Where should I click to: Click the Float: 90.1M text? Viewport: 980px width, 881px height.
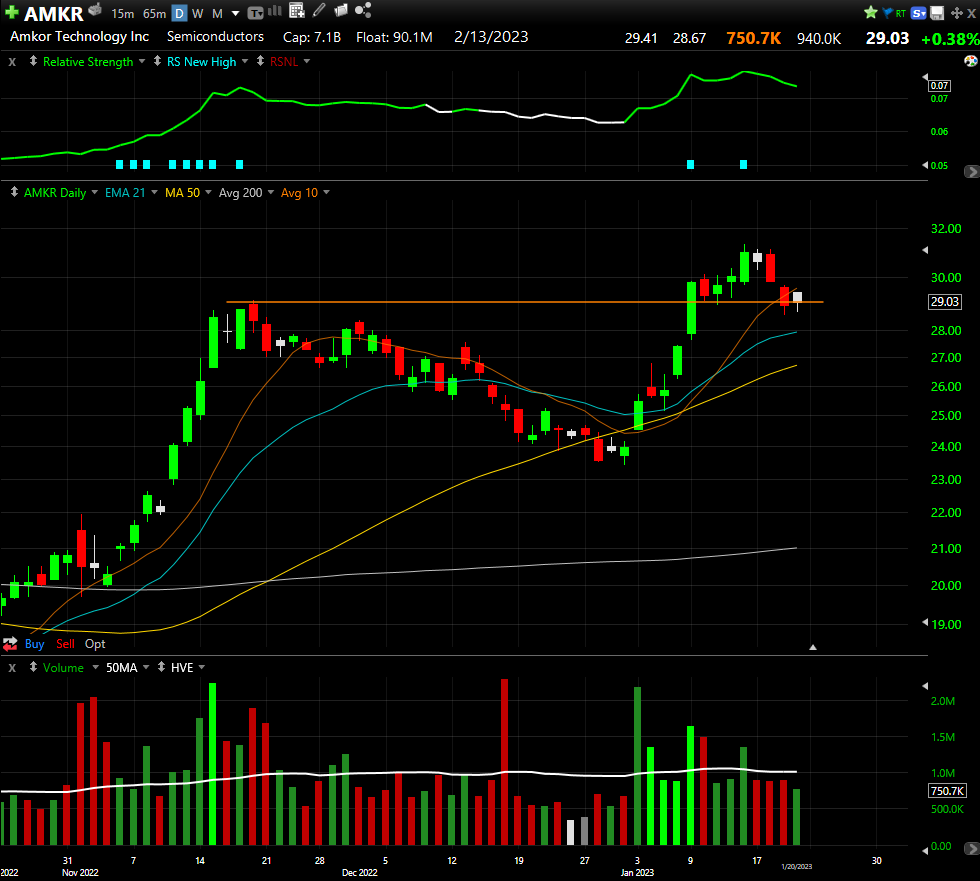[394, 37]
